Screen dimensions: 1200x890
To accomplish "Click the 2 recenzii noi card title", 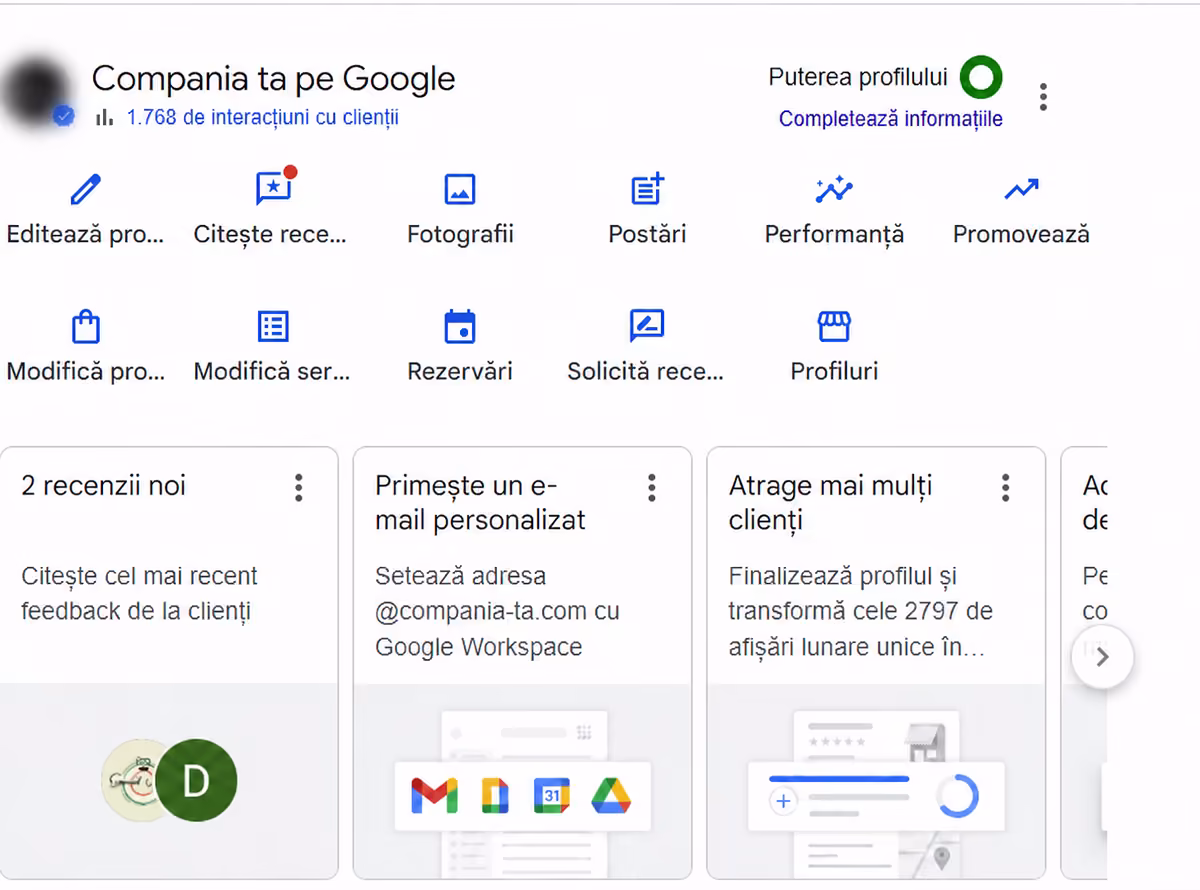I will coord(104,486).
